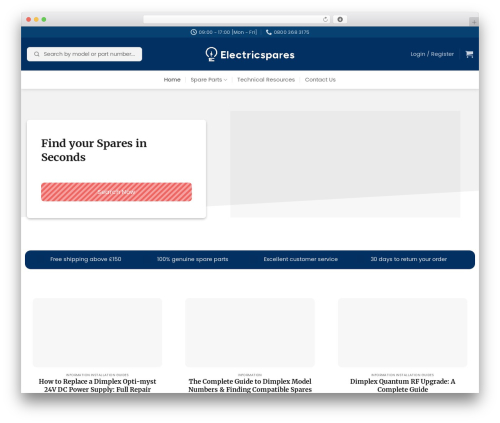Open Dimplex Quantum RF Upgrade guide
This screenshot has height=423, width=500.
[403, 385]
